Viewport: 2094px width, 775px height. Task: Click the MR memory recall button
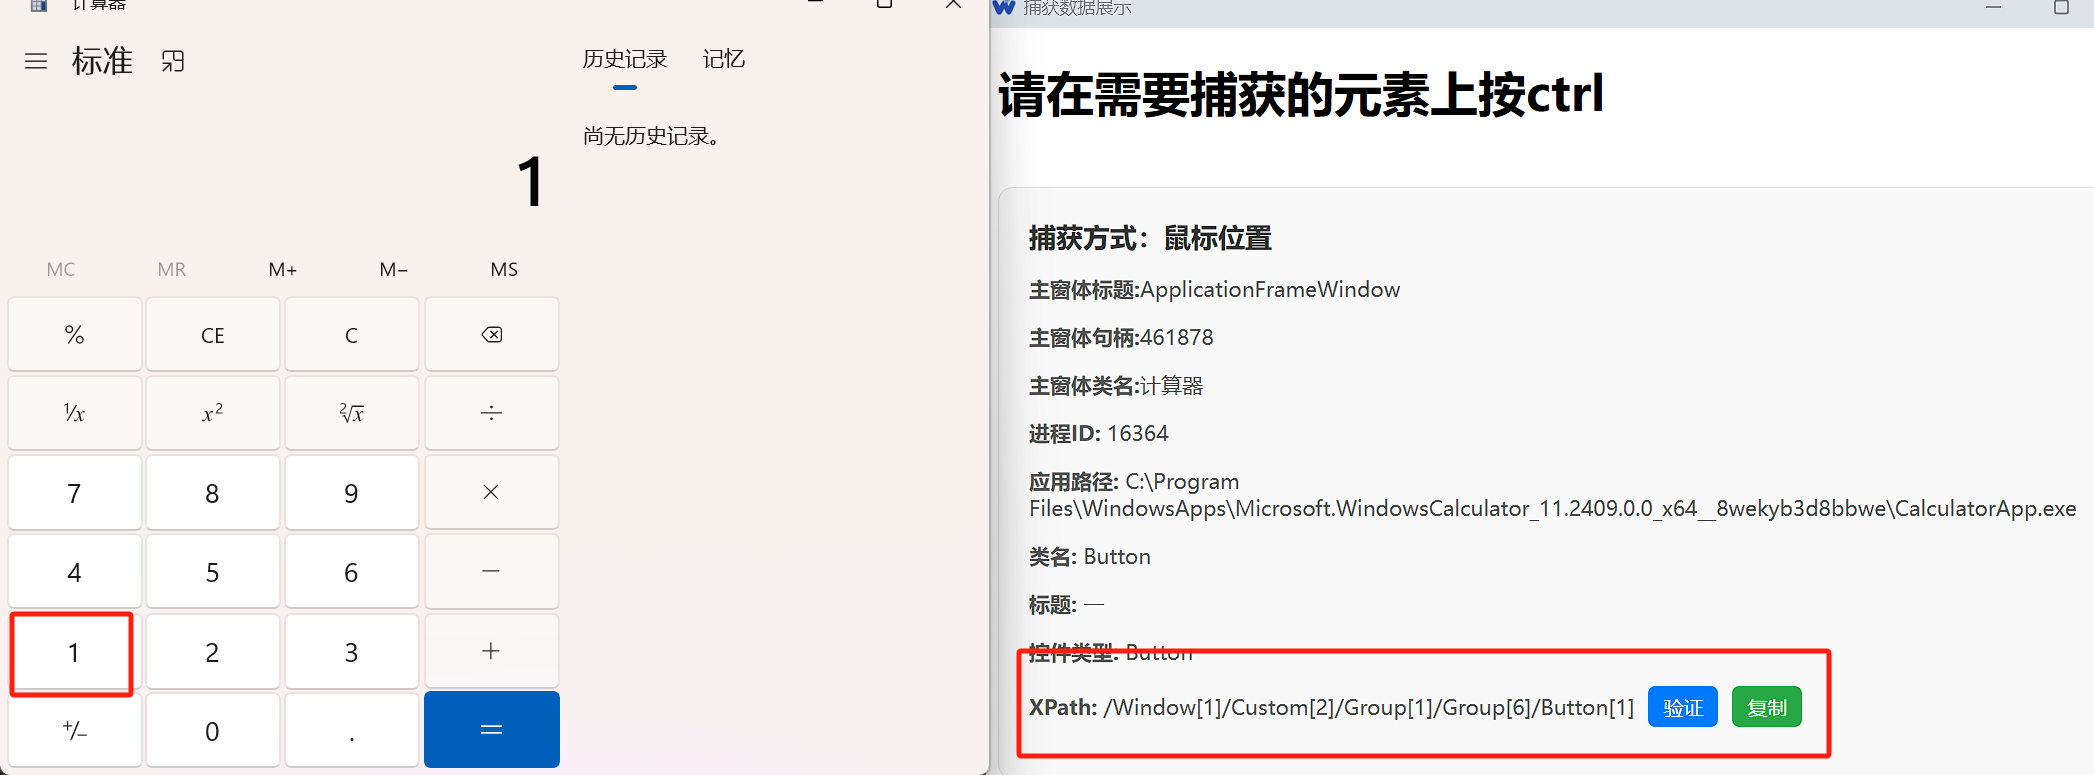(172, 269)
